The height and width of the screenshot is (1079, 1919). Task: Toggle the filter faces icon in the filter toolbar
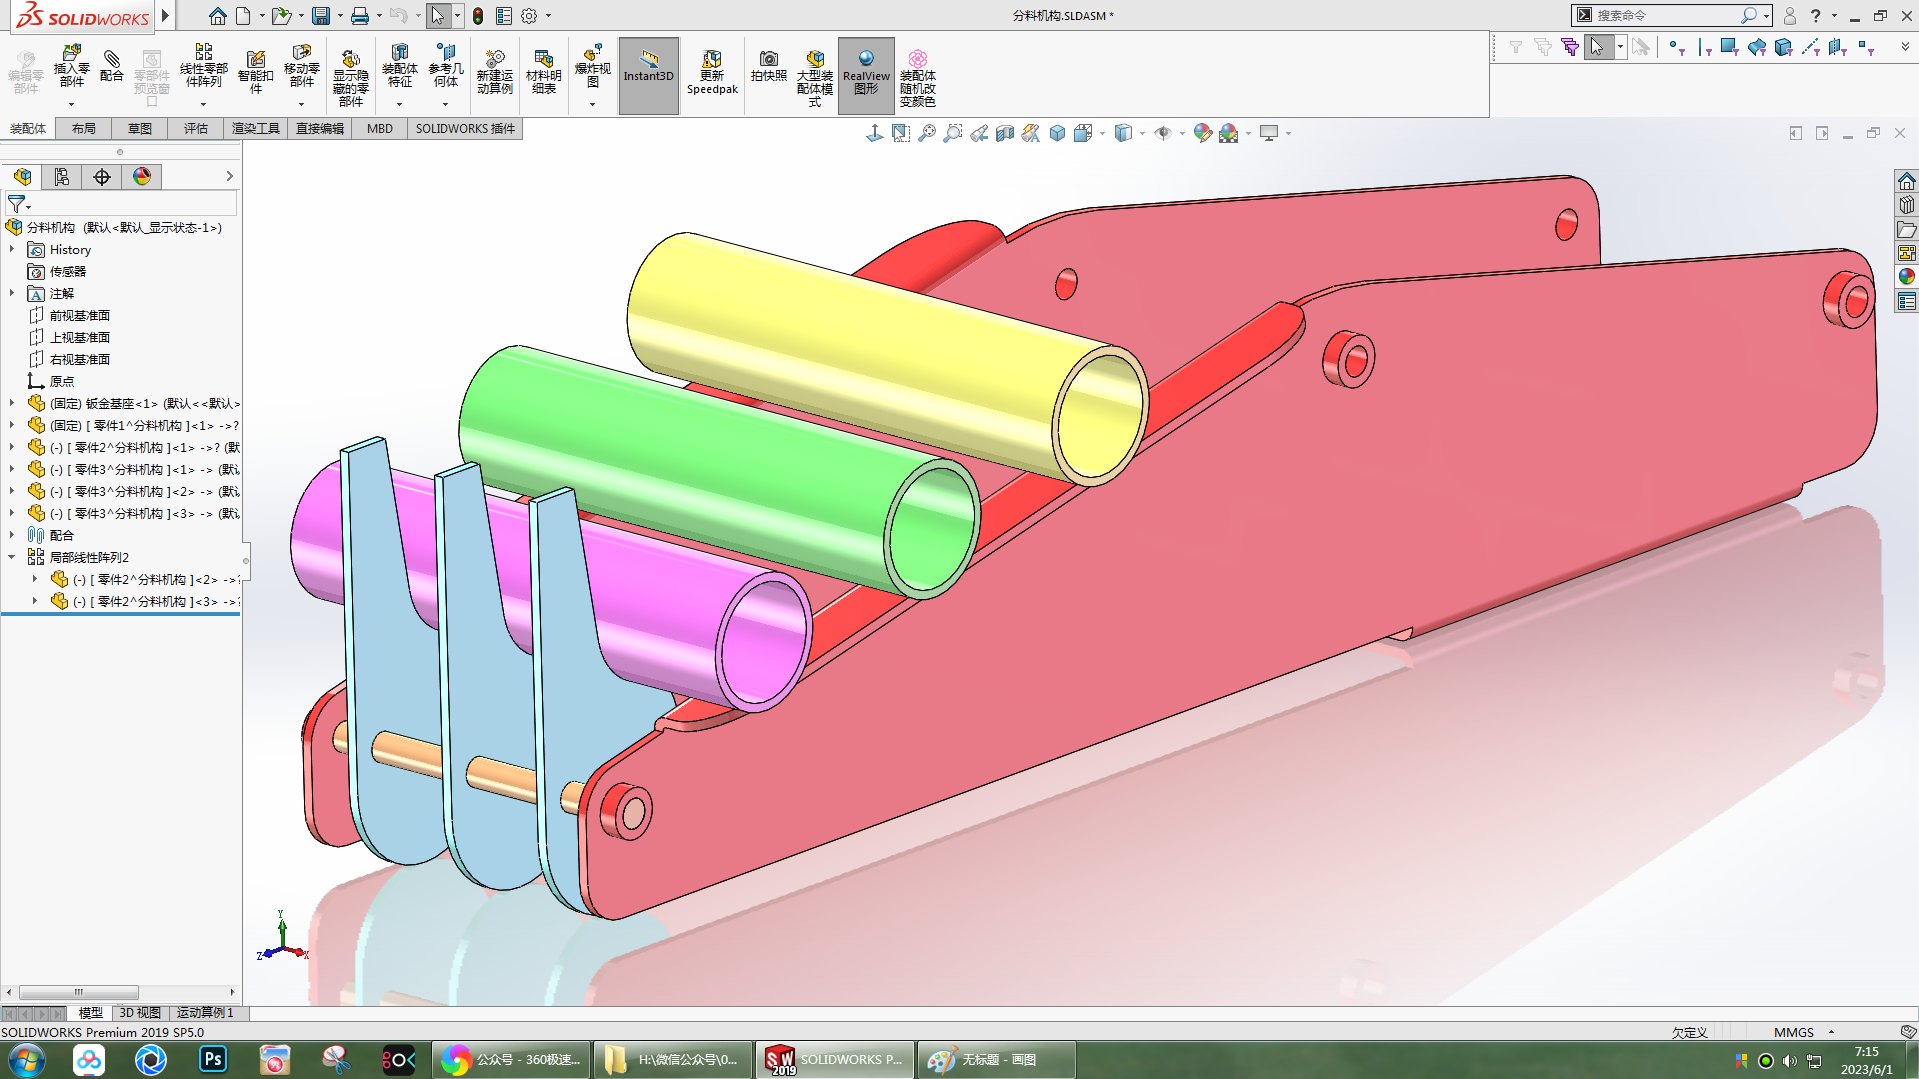[x=1729, y=47]
